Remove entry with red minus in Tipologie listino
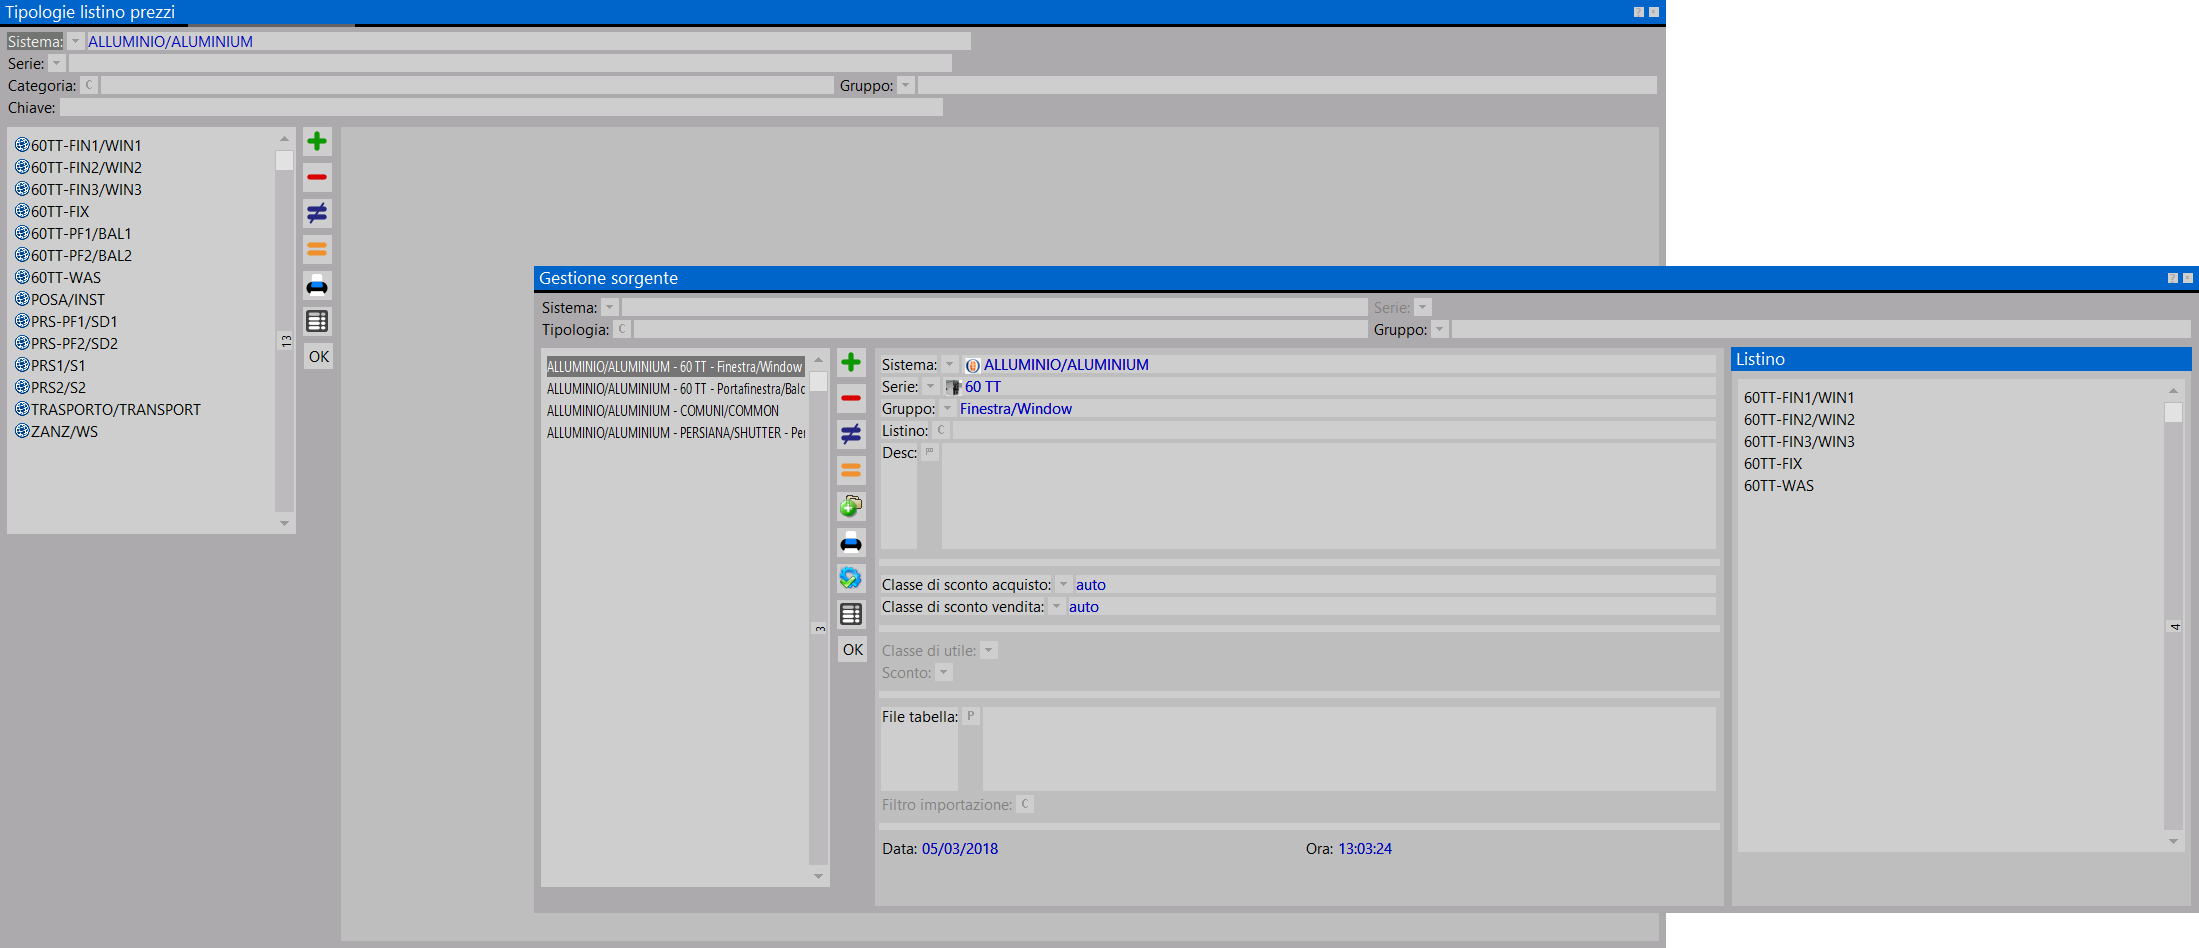This screenshot has height=948, width=2199. coord(317,177)
